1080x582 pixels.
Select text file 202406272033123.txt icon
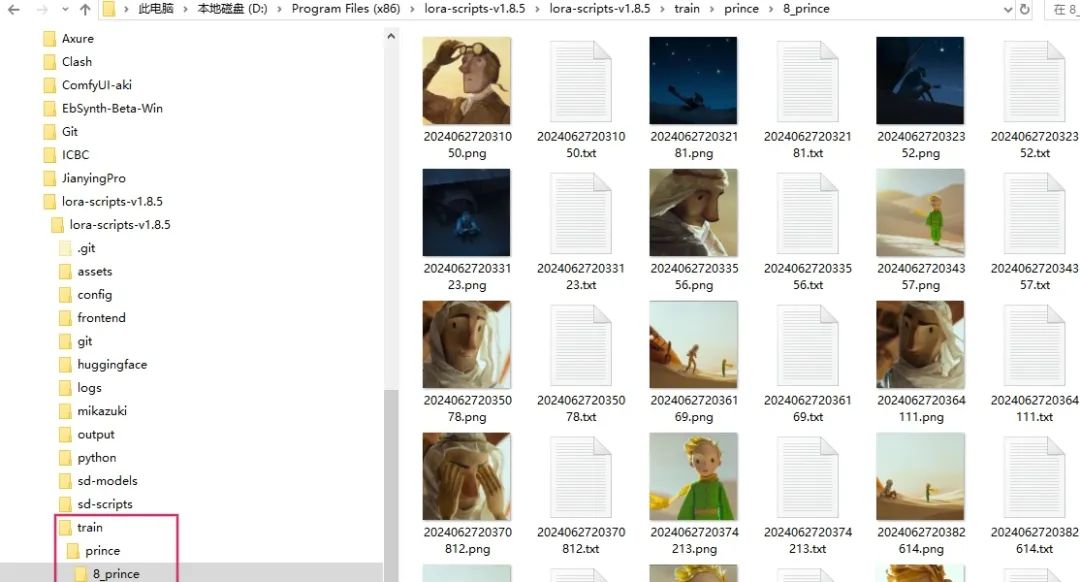(581, 213)
